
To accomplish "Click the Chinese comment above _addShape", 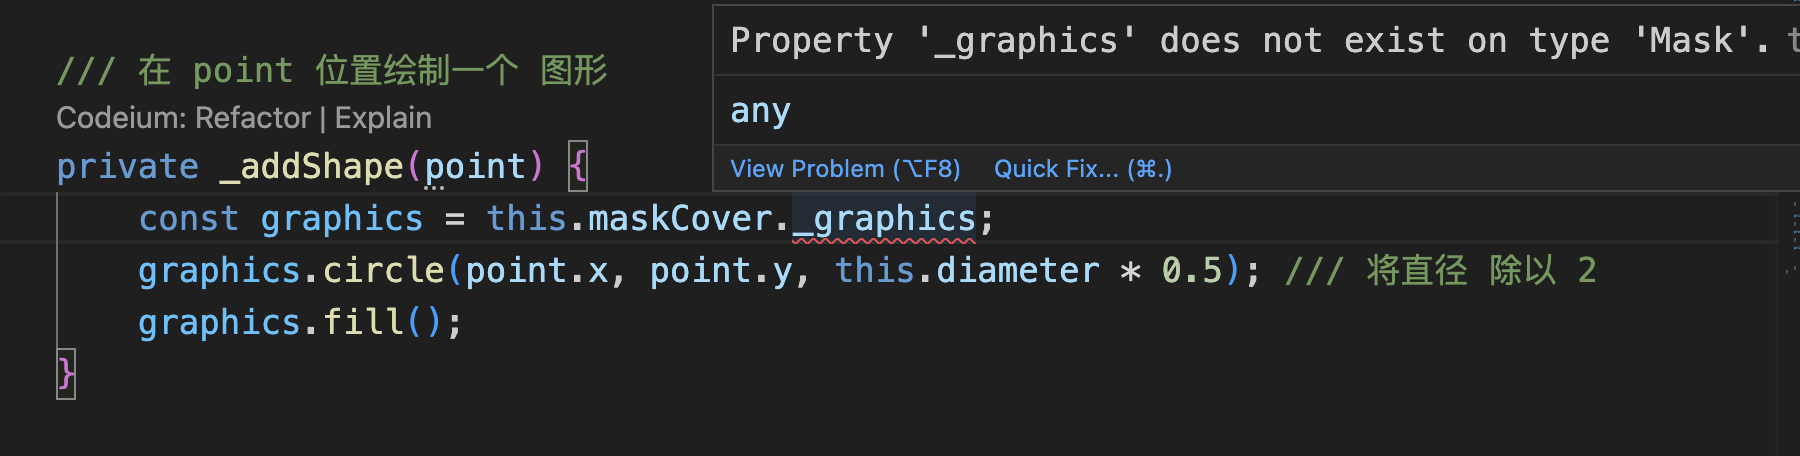I will [x=332, y=71].
